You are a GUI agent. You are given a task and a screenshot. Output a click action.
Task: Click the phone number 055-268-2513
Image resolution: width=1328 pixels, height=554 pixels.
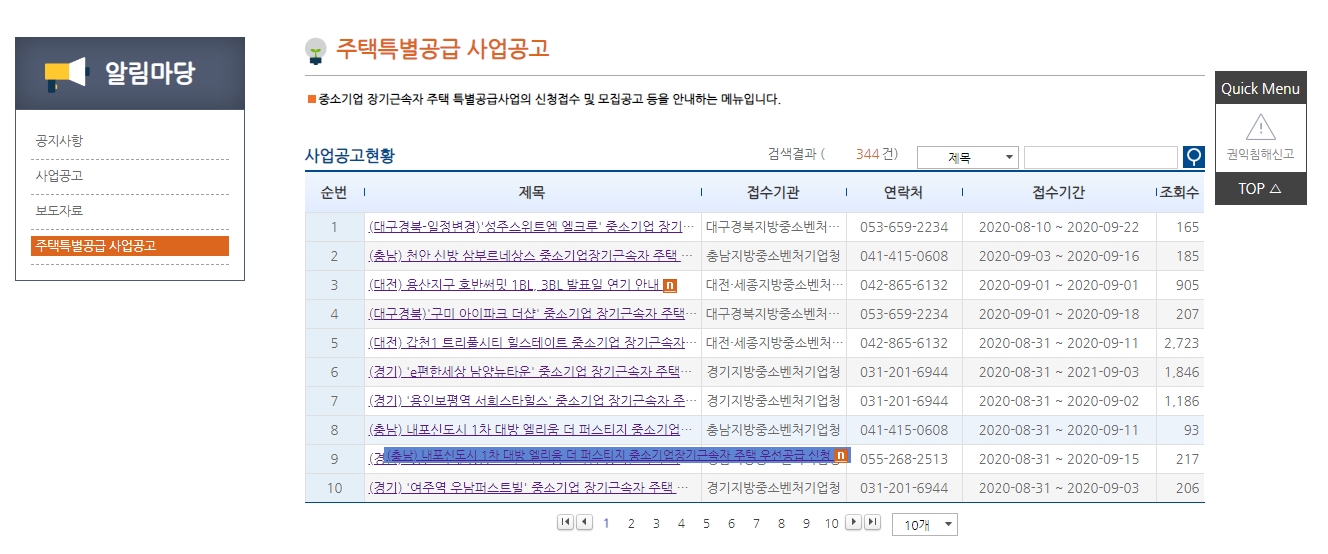(904, 459)
